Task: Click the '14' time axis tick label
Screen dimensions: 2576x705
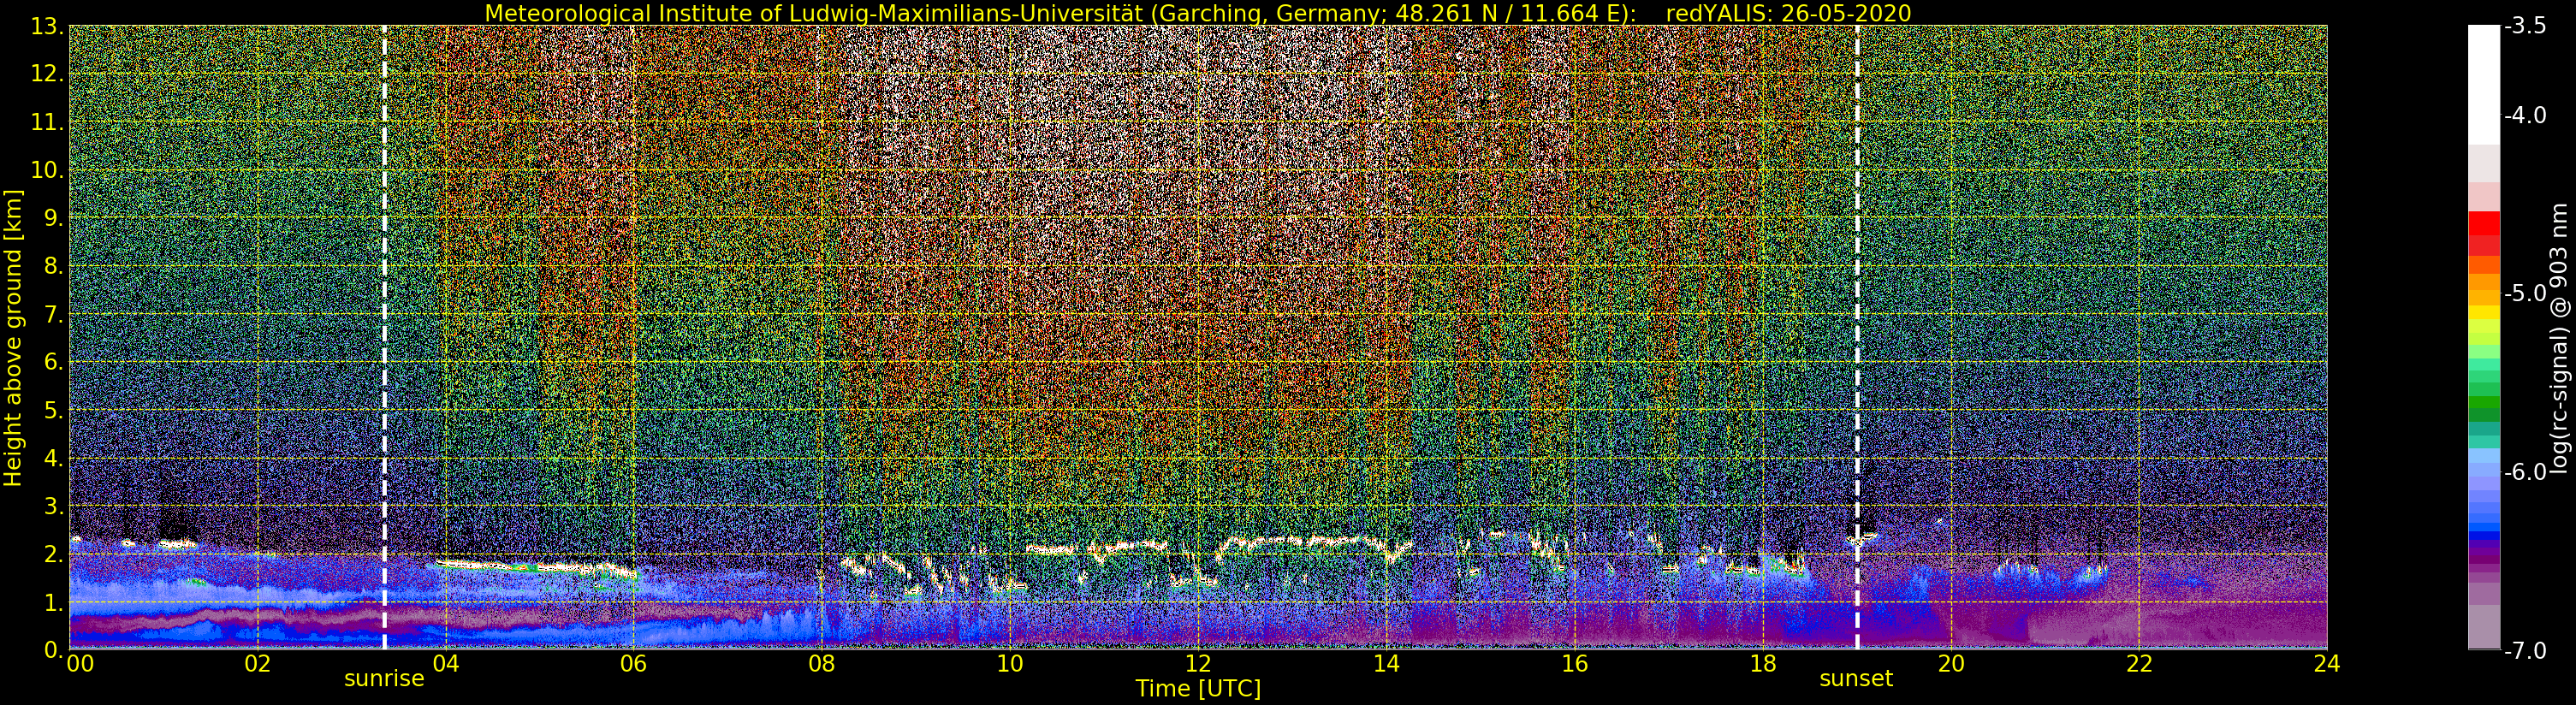Action: (1386, 664)
